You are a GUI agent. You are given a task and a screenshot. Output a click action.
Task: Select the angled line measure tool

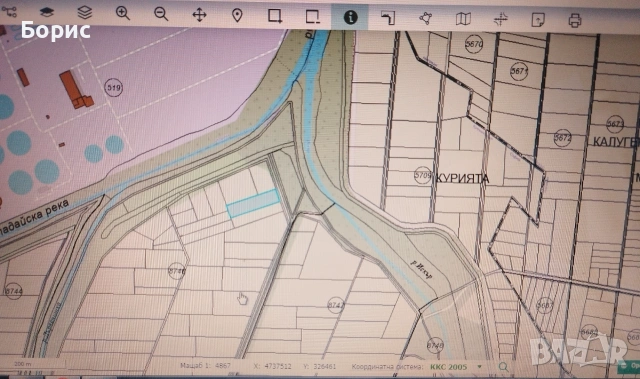tap(388, 18)
